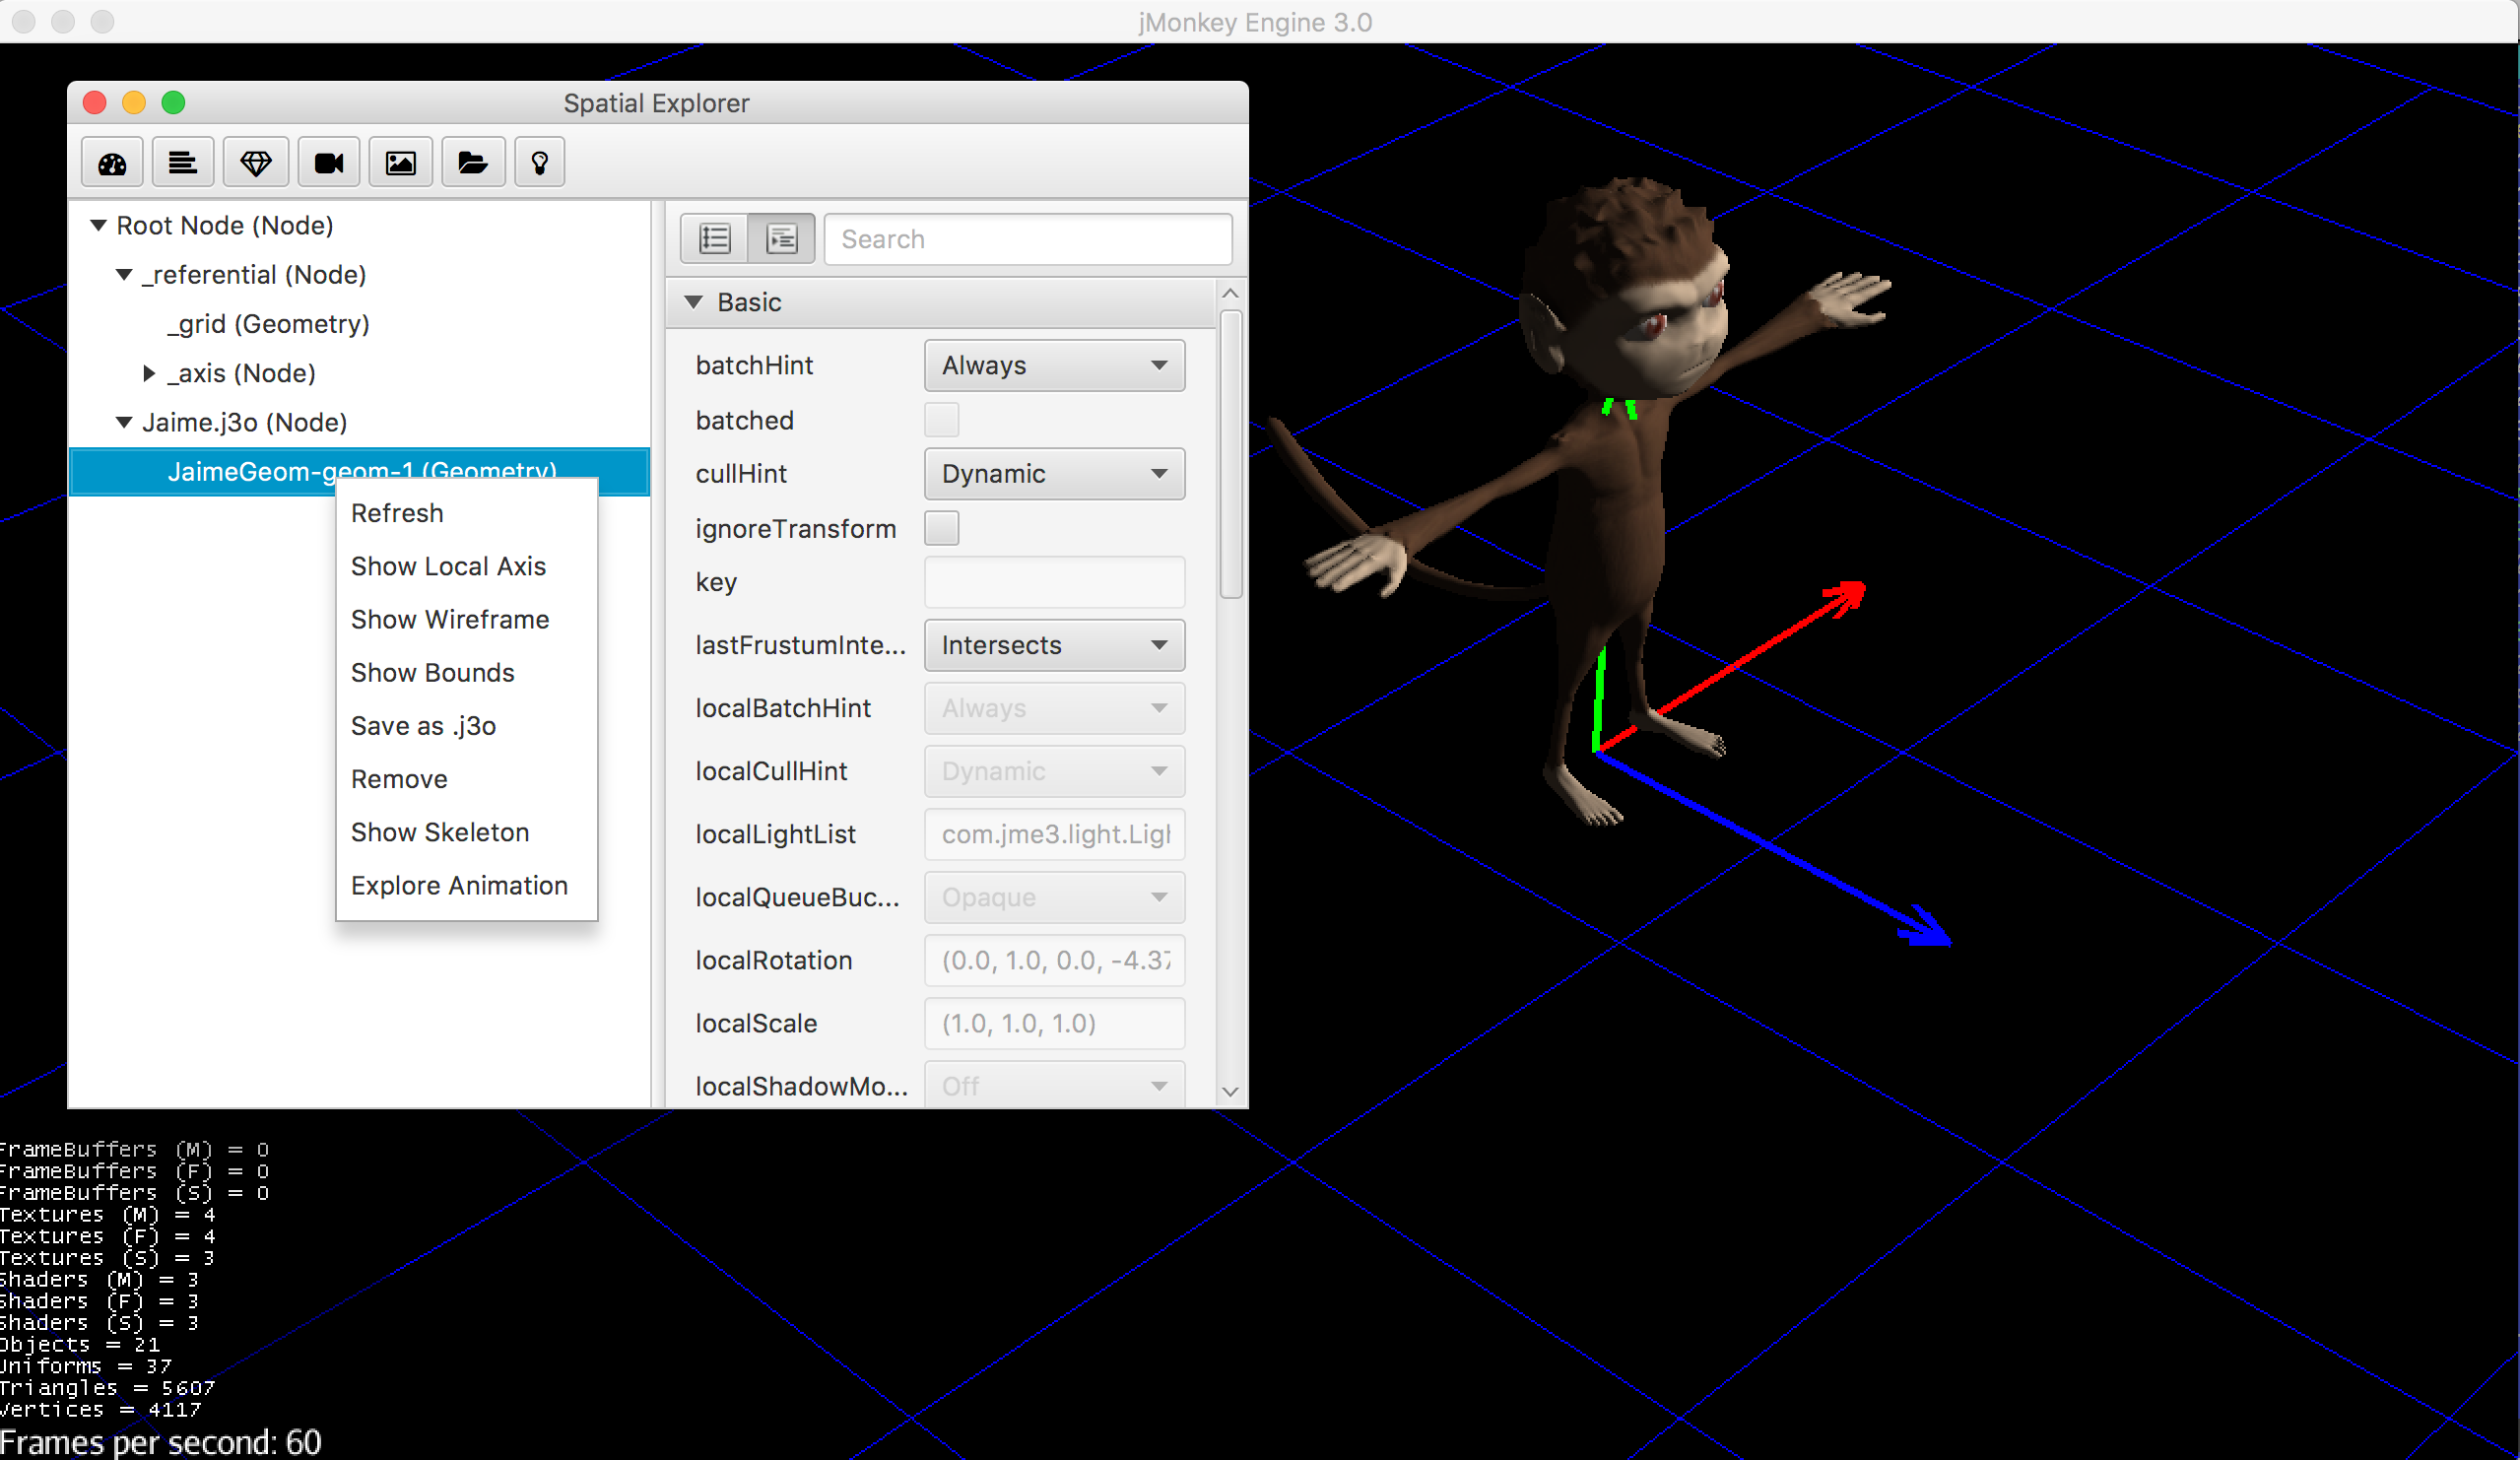
Task: Toggle the batched checkbox
Action: coord(941,420)
